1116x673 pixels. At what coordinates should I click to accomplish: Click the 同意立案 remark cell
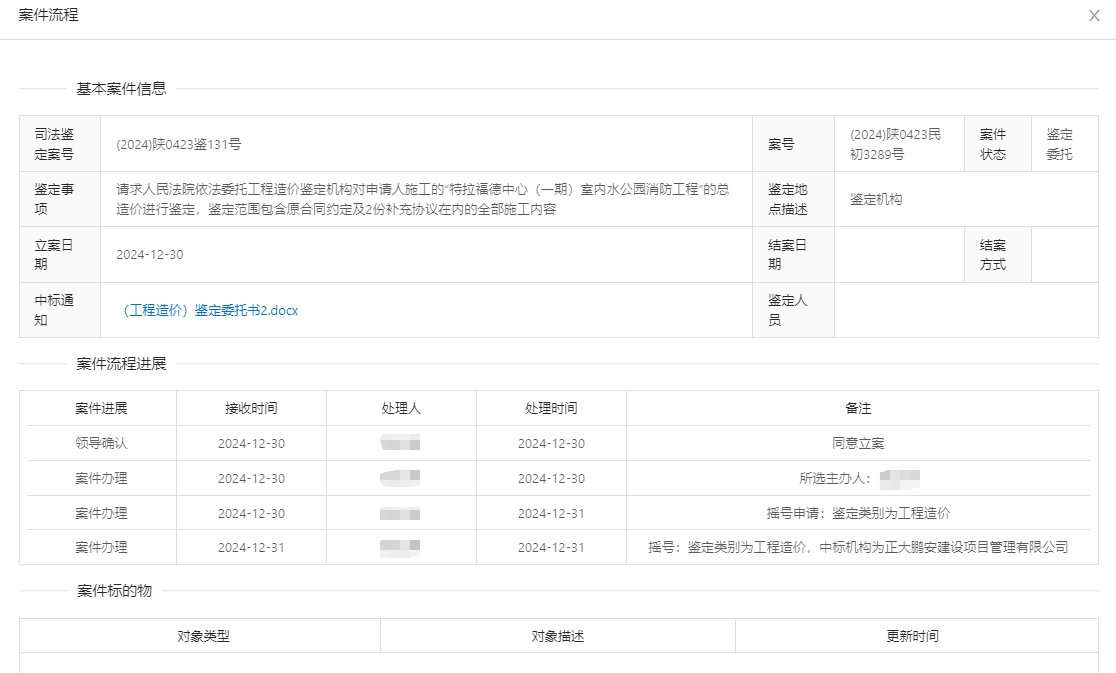pyautogui.click(x=858, y=443)
